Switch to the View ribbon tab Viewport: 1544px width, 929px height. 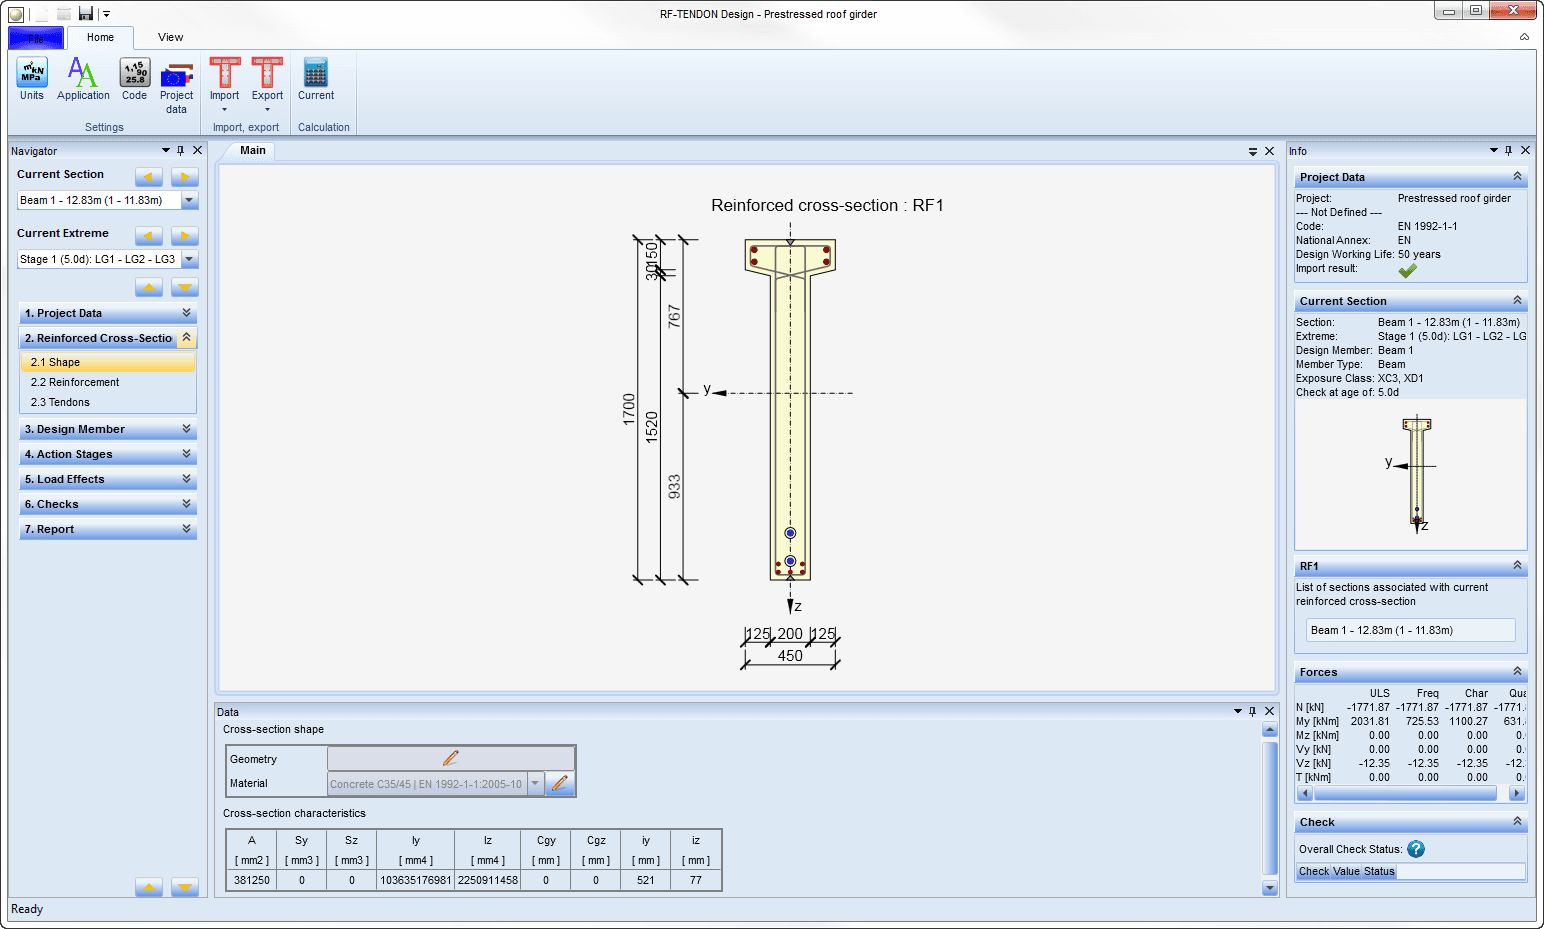(170, 37)
